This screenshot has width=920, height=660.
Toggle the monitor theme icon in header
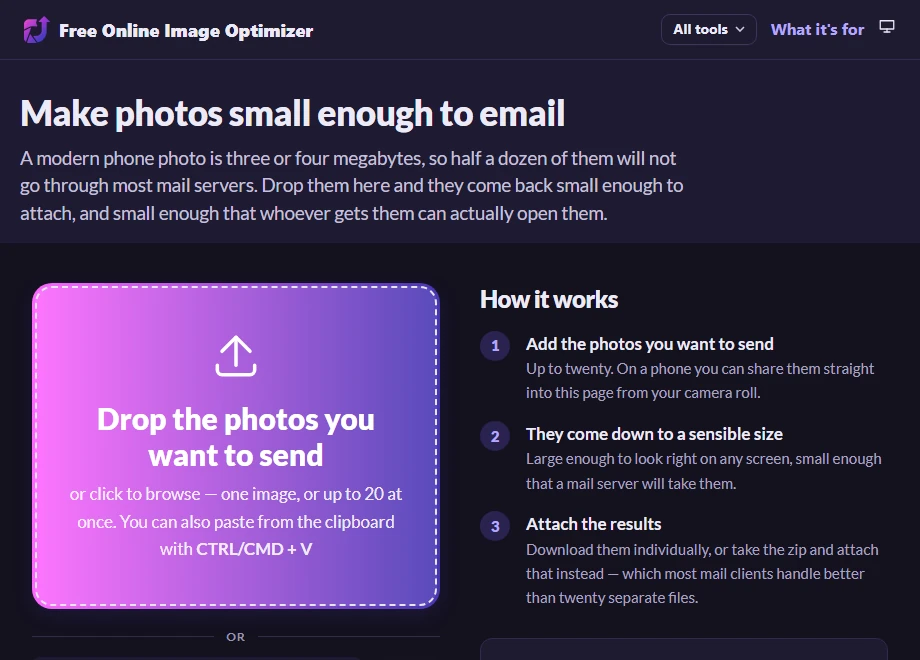(887, 27)
